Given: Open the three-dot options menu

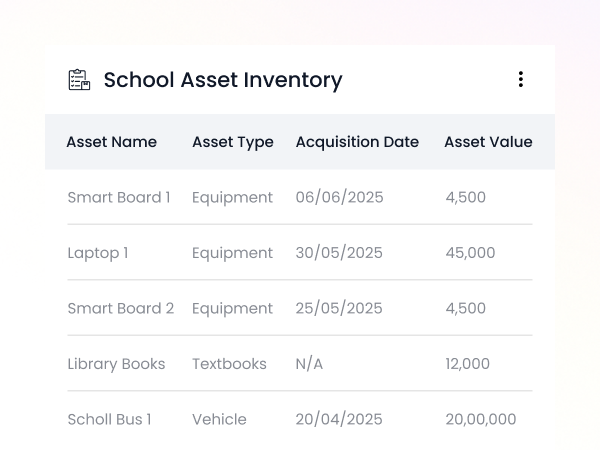Looking at the screenshot, I should 520,79.
